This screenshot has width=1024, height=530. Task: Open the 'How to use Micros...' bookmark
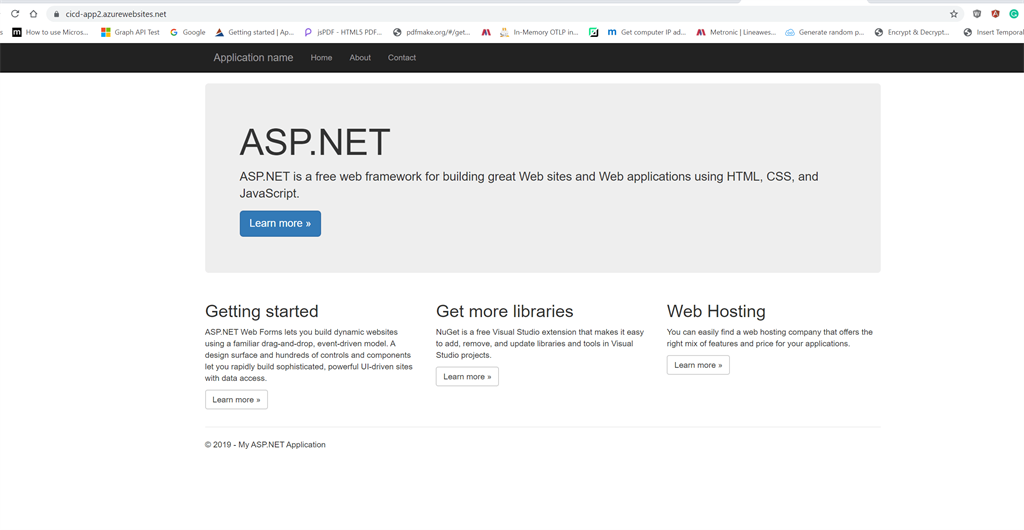pos(50,32)
